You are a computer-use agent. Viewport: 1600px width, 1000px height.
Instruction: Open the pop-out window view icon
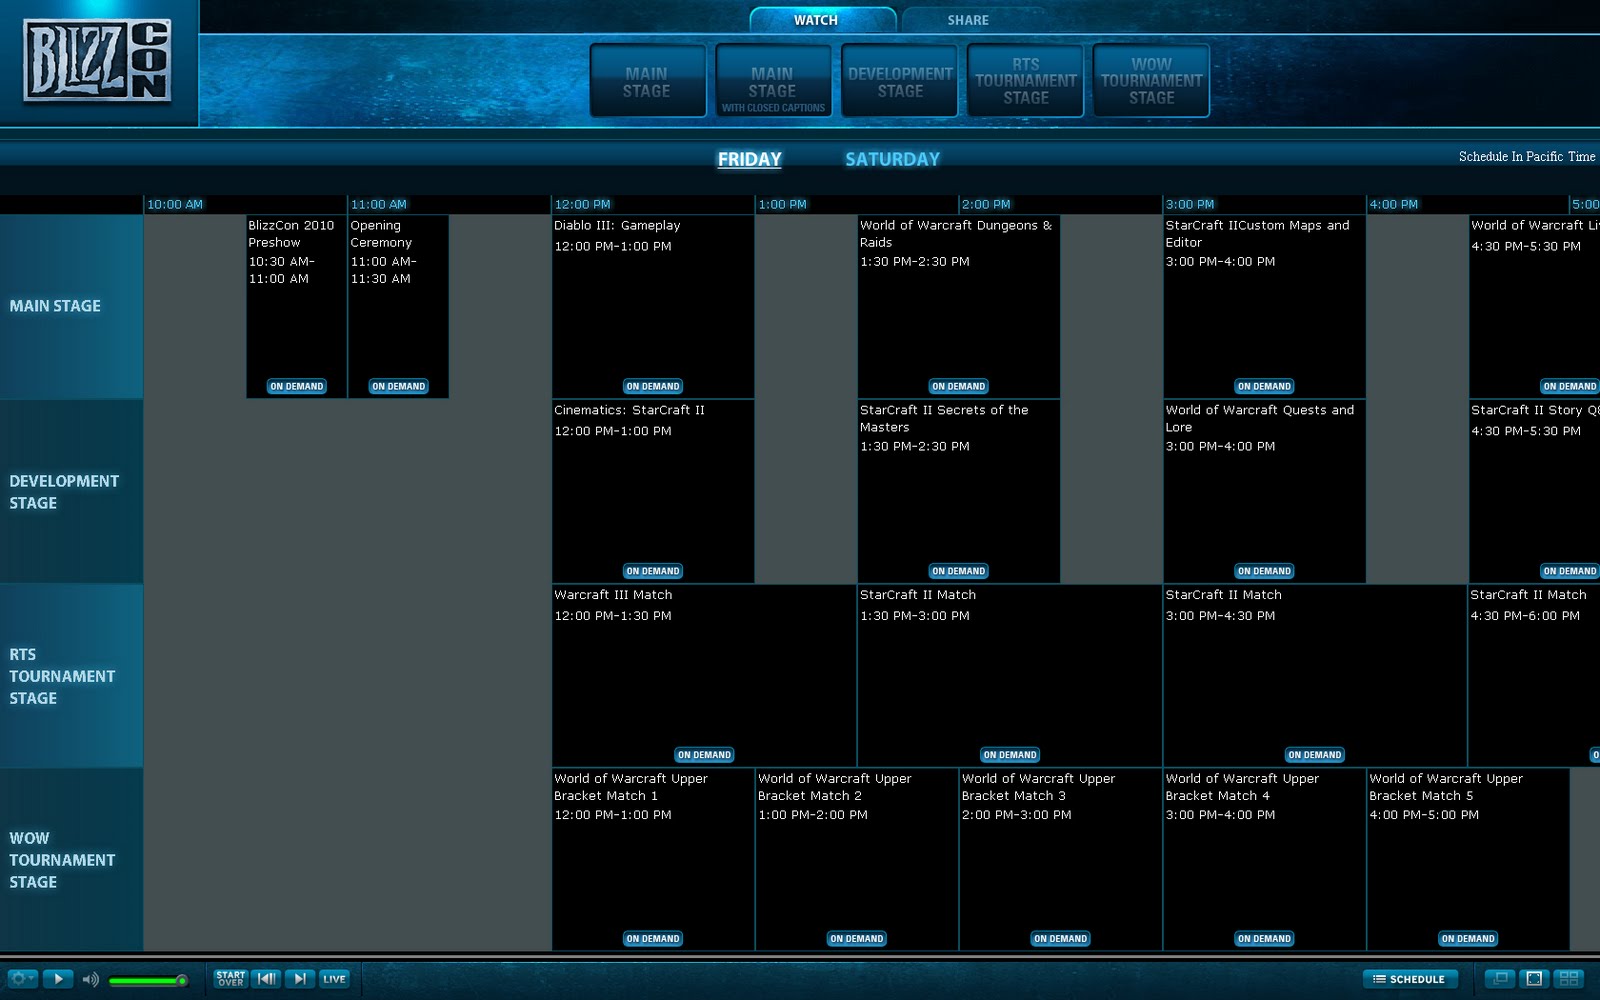(x=1500, y=979)
